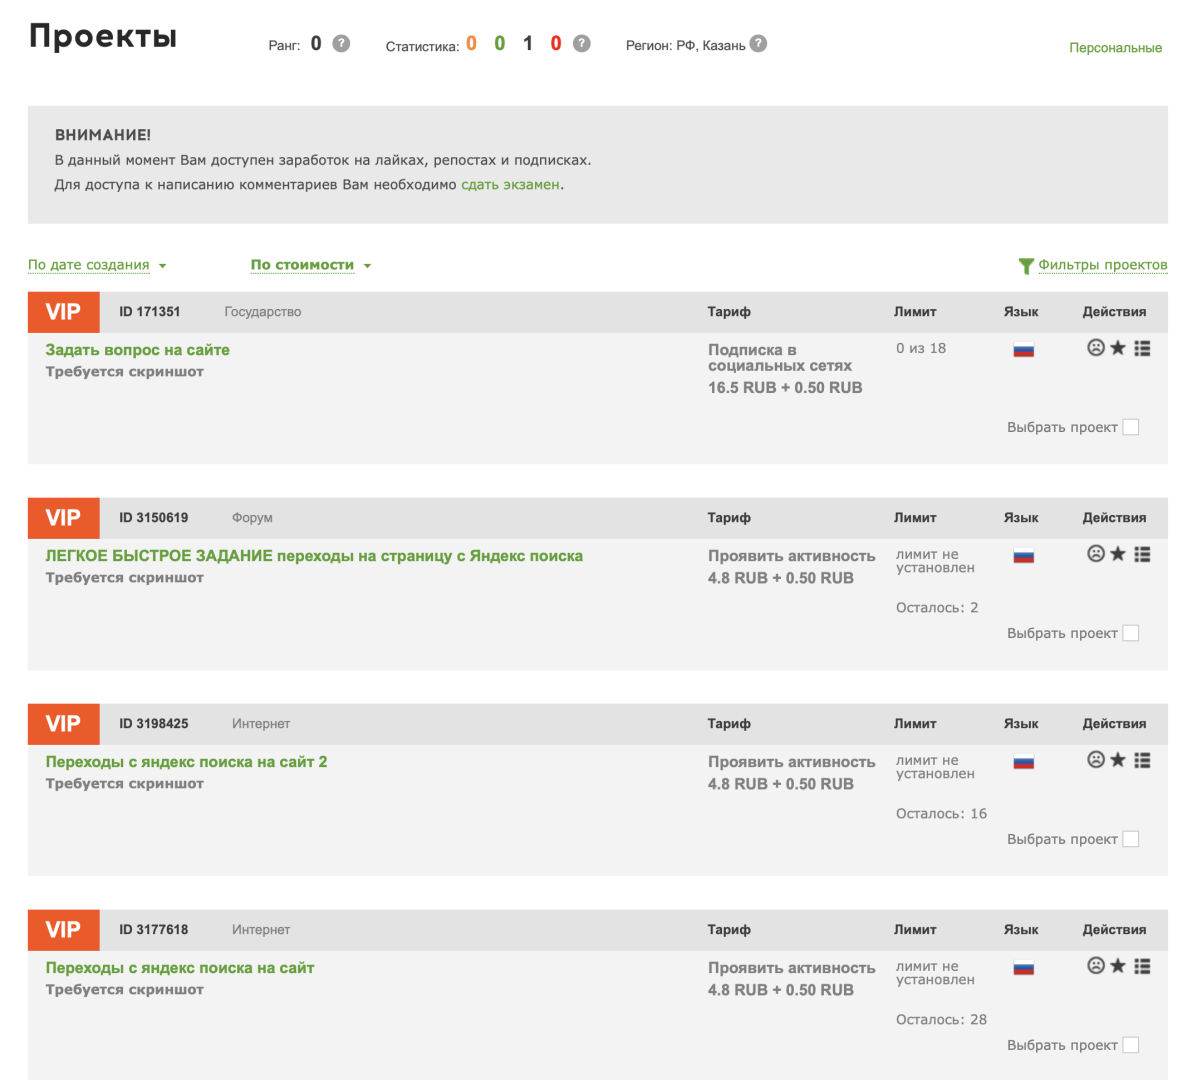Image resolution: width=1197 pixels, height=1080 pixels.
Task: Open project Задать вопрос на сайте
Action: 137,350
